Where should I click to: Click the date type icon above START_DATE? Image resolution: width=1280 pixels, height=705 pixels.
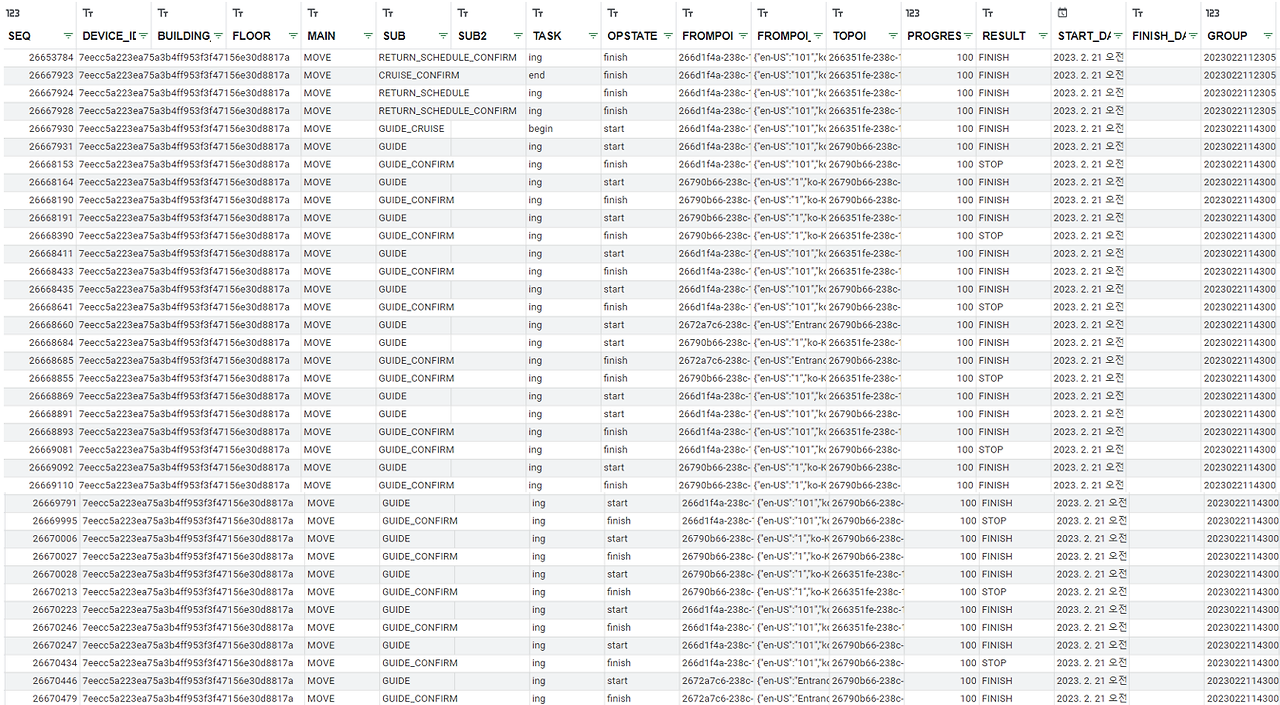[x=1062, y=13]
